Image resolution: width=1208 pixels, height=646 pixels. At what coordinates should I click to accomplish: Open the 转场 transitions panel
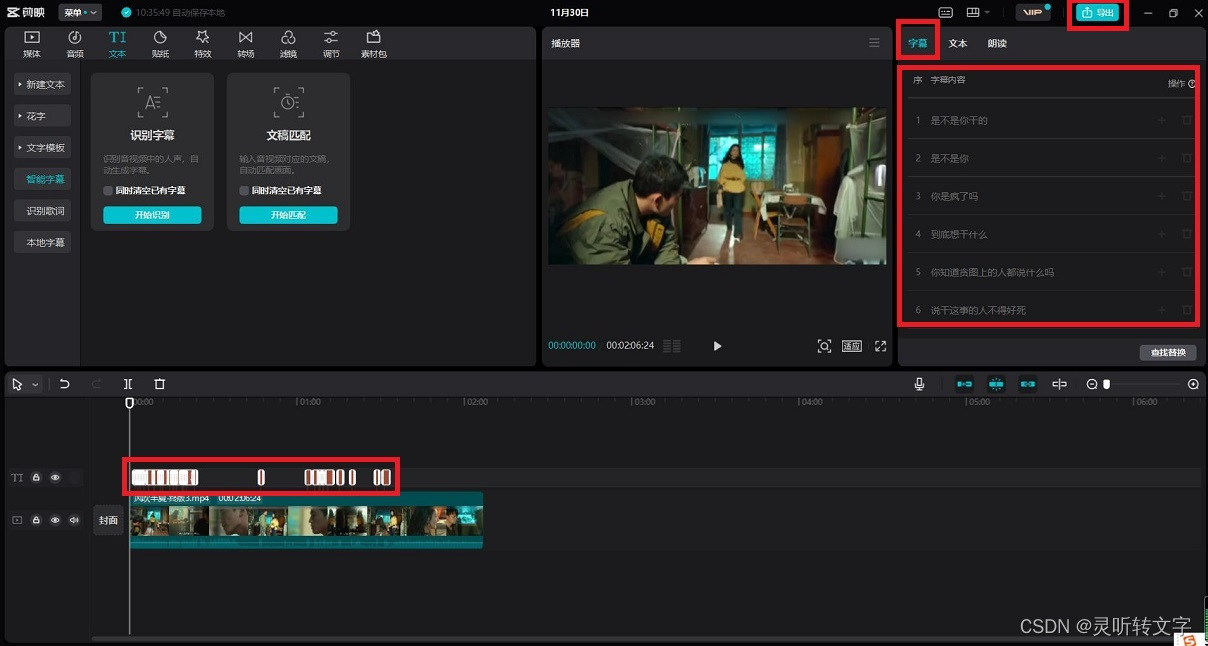246,44
